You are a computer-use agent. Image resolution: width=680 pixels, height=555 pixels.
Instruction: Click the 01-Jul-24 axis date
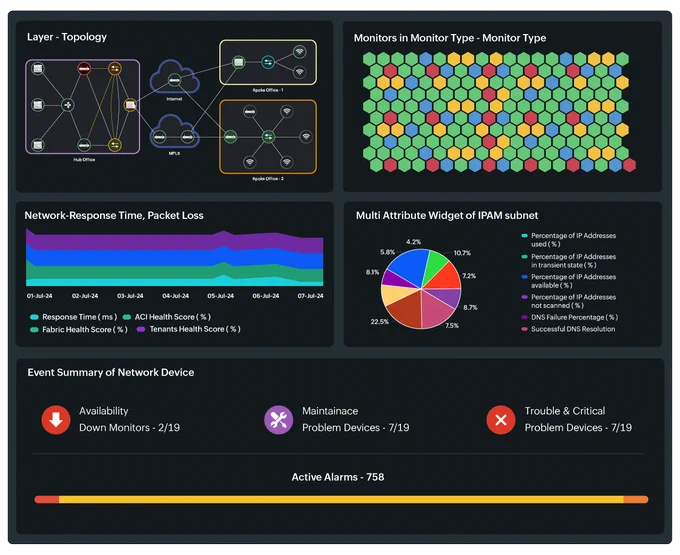(39, 296)
